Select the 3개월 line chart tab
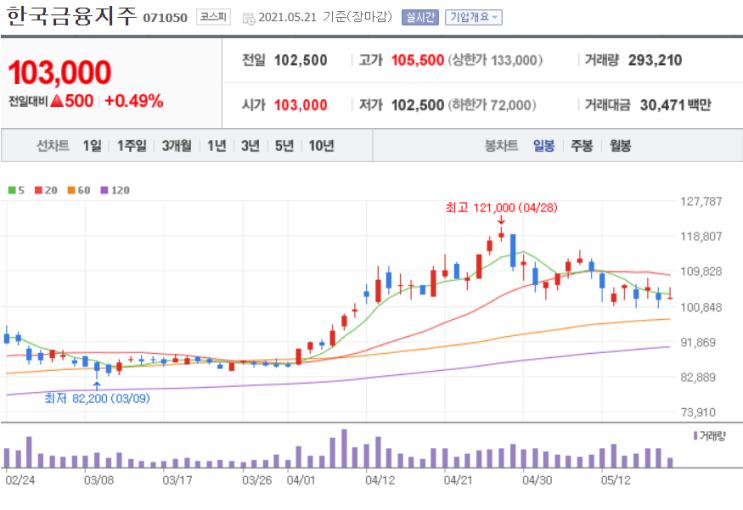The width and height of the screenshot is (743, 510). point(176,146)
